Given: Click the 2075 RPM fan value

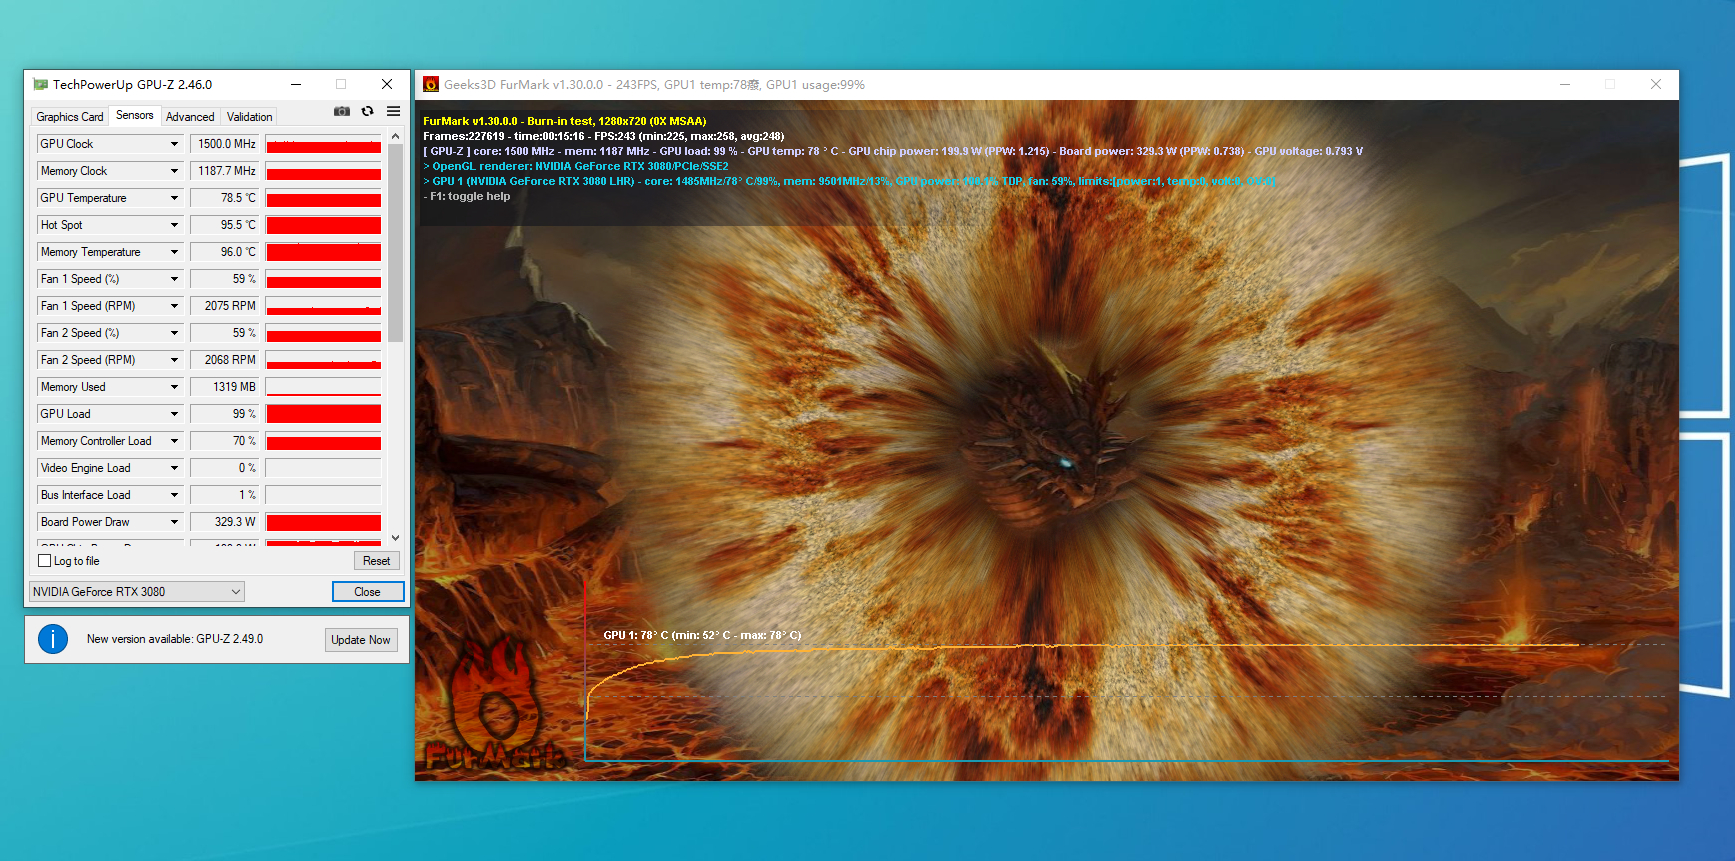Looking at the screenshot, I should pyautogui.click(x=225, y=306).
